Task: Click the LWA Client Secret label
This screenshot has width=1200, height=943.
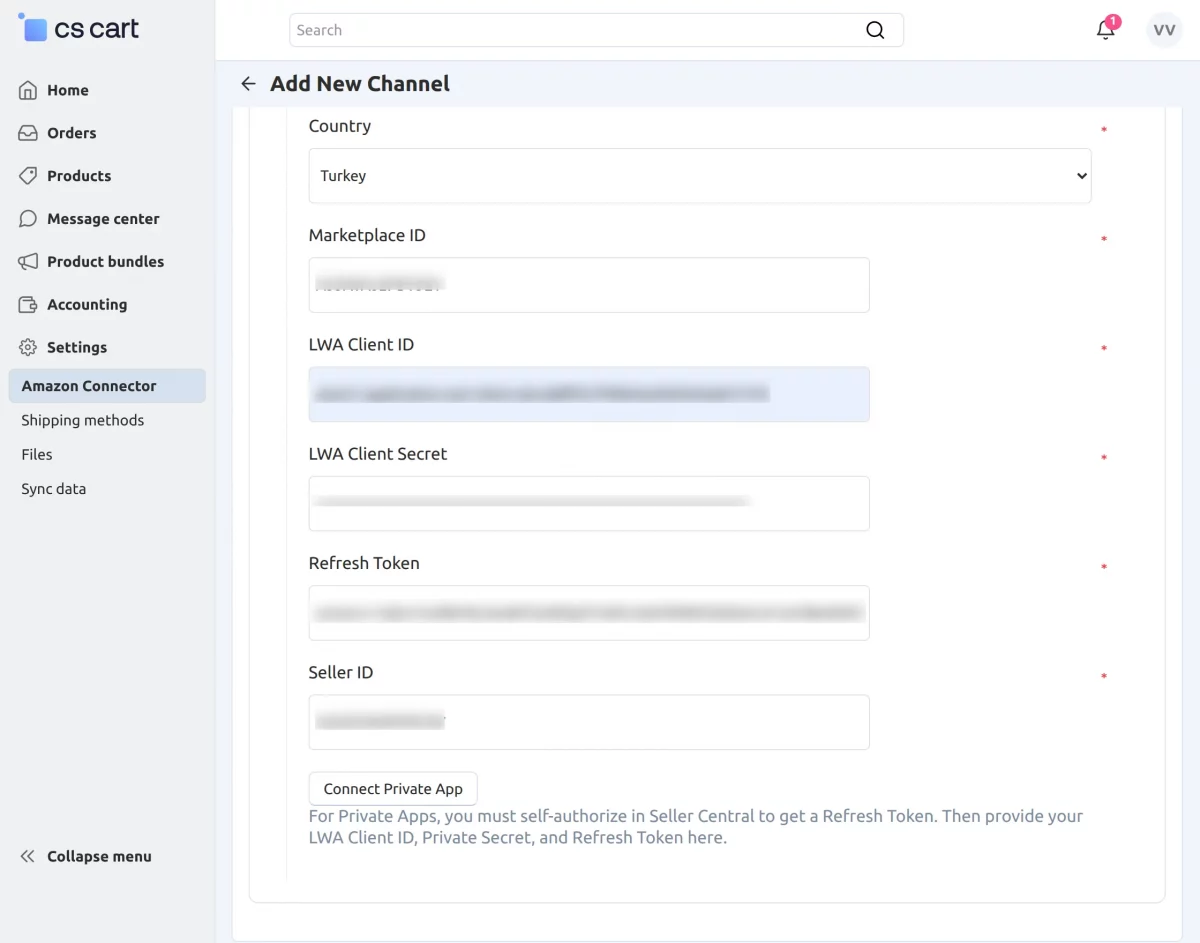Action: (x=378, y=454)
